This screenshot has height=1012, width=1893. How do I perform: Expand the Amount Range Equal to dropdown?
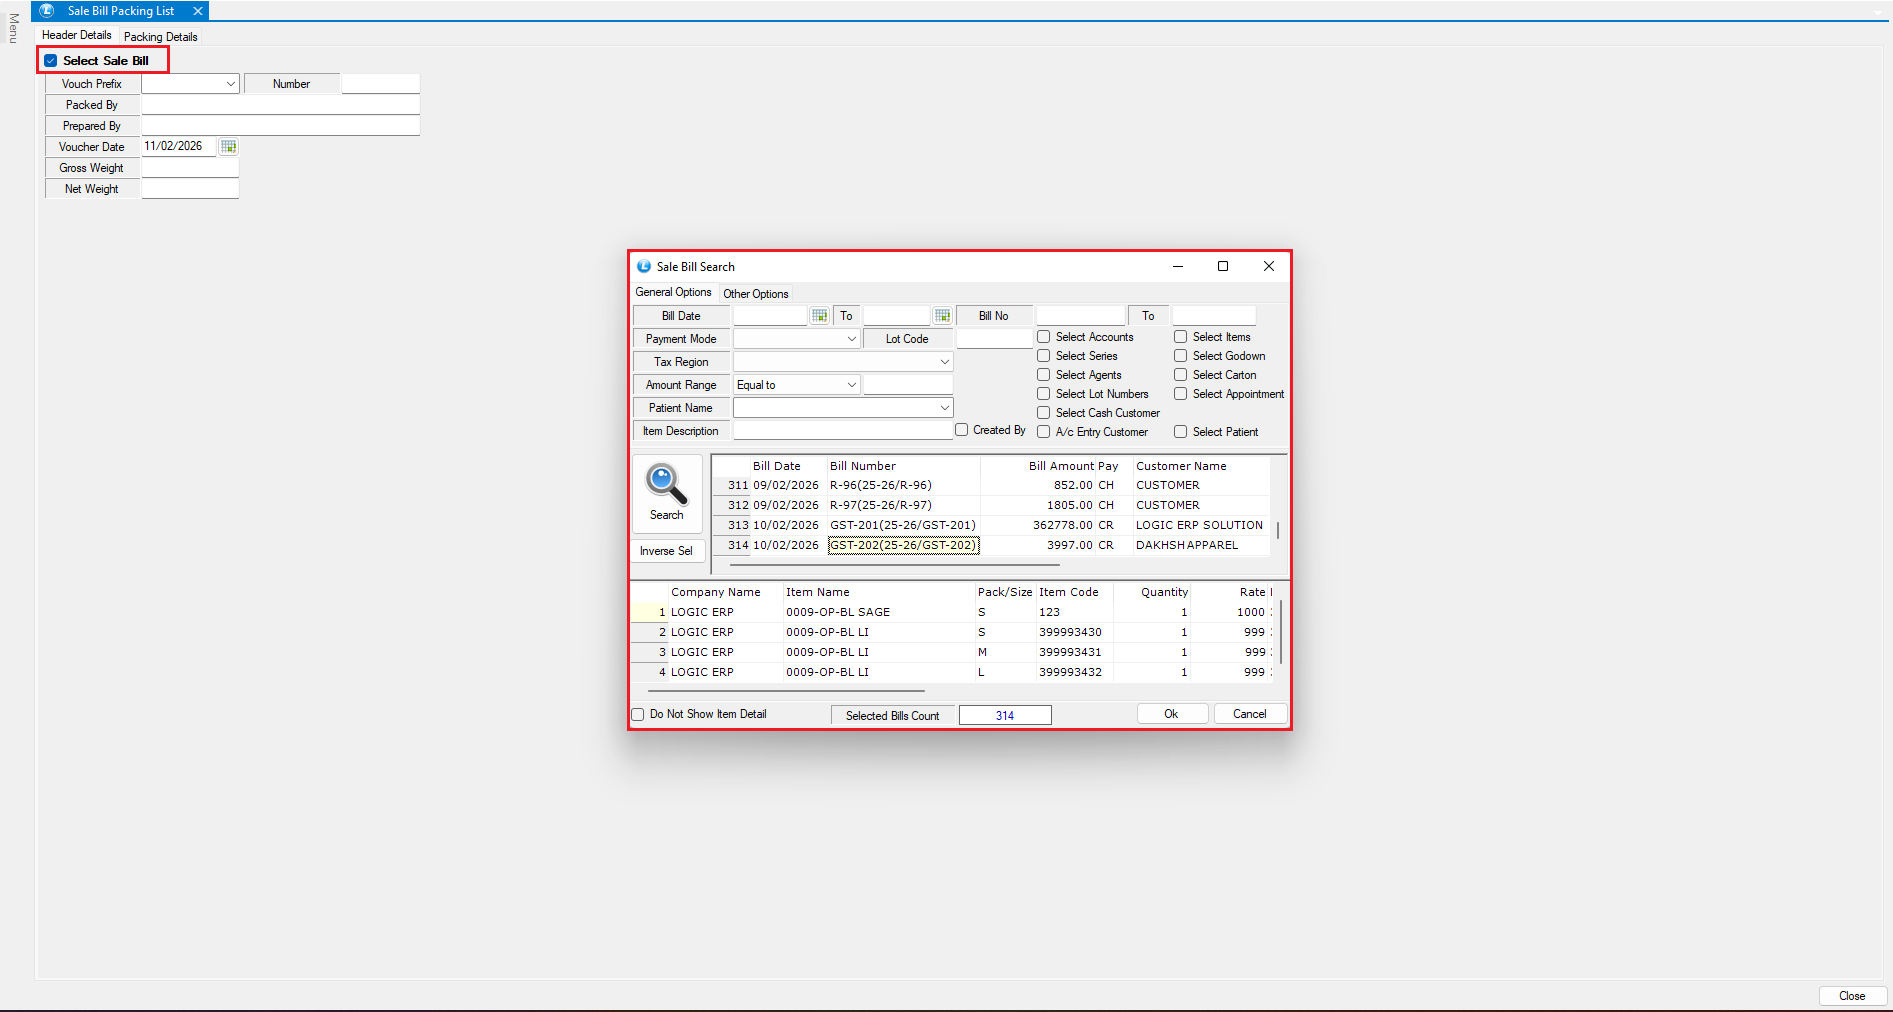(851, 385)
